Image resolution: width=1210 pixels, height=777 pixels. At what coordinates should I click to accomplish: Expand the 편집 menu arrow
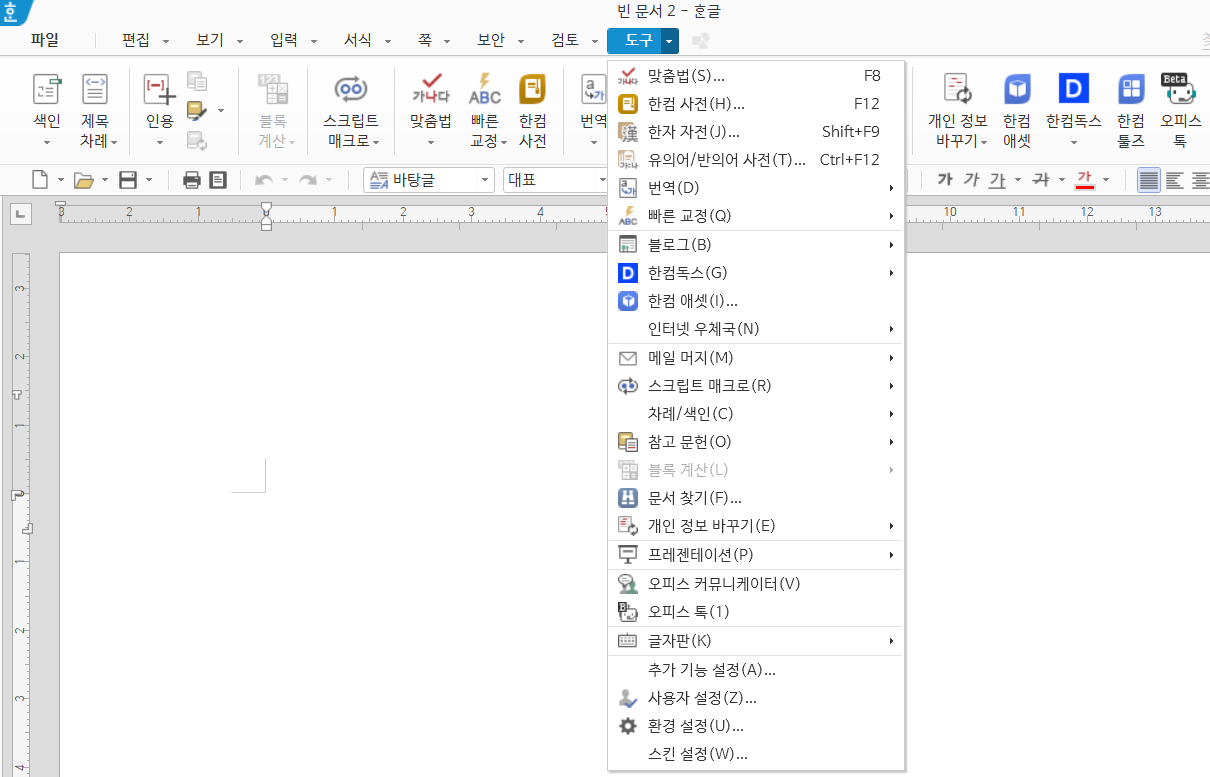[x=166, y=41]
